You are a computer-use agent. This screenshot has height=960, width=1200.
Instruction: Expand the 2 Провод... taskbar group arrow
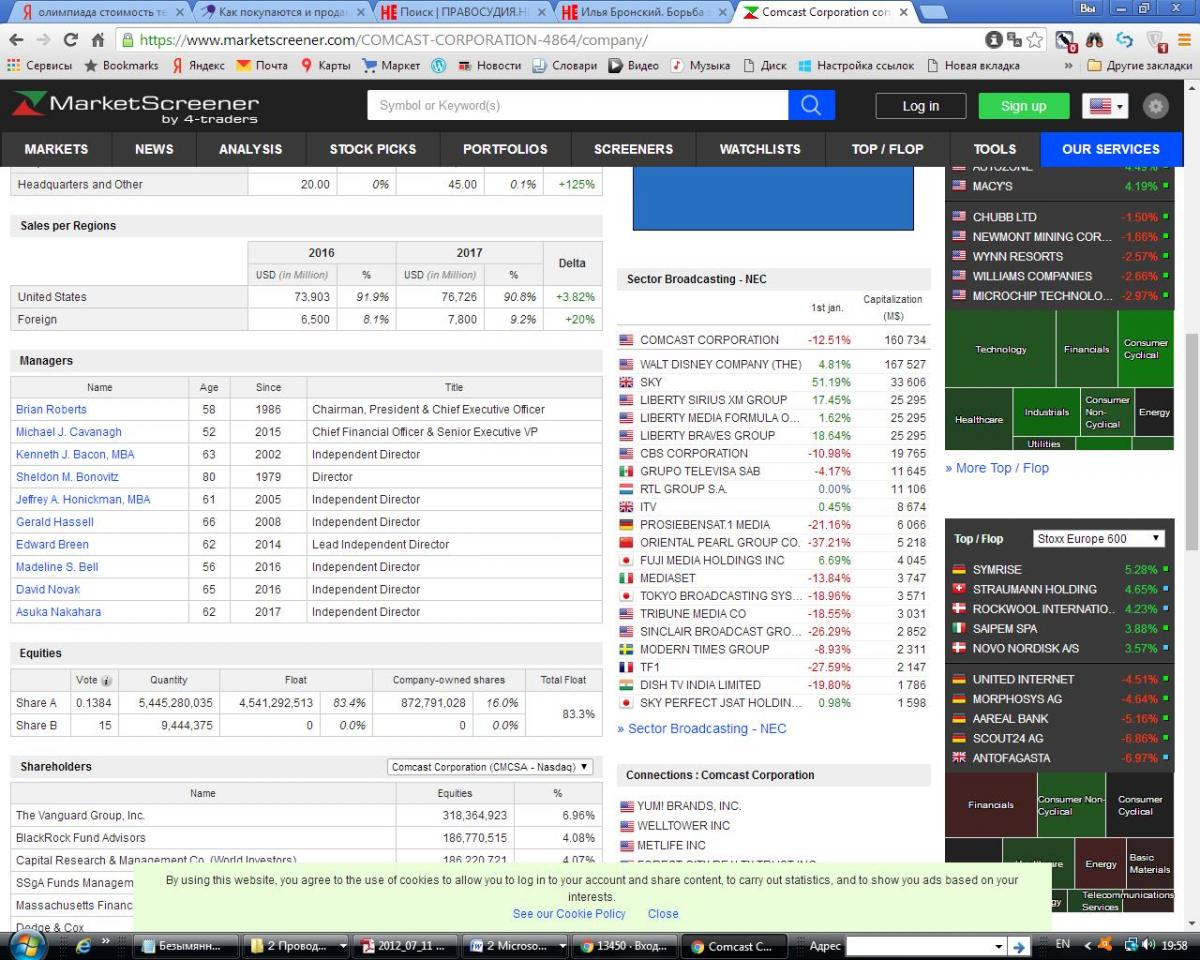pyautogui.click(x=344, y=946)
